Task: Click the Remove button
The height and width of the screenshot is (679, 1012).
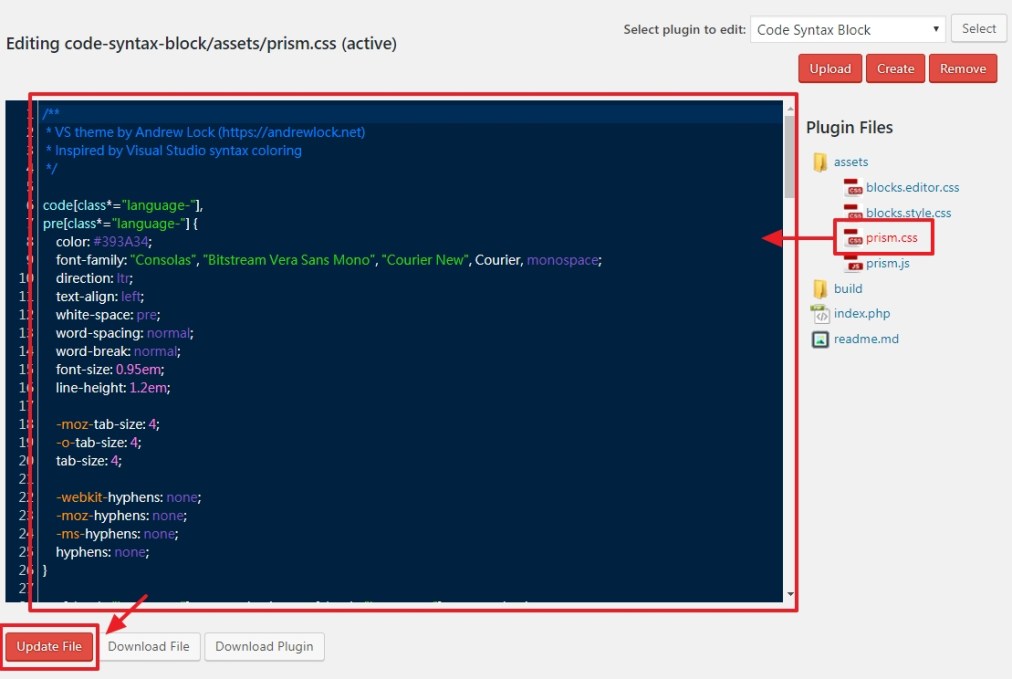Action: pyautogui.click(x=962, y=68)
